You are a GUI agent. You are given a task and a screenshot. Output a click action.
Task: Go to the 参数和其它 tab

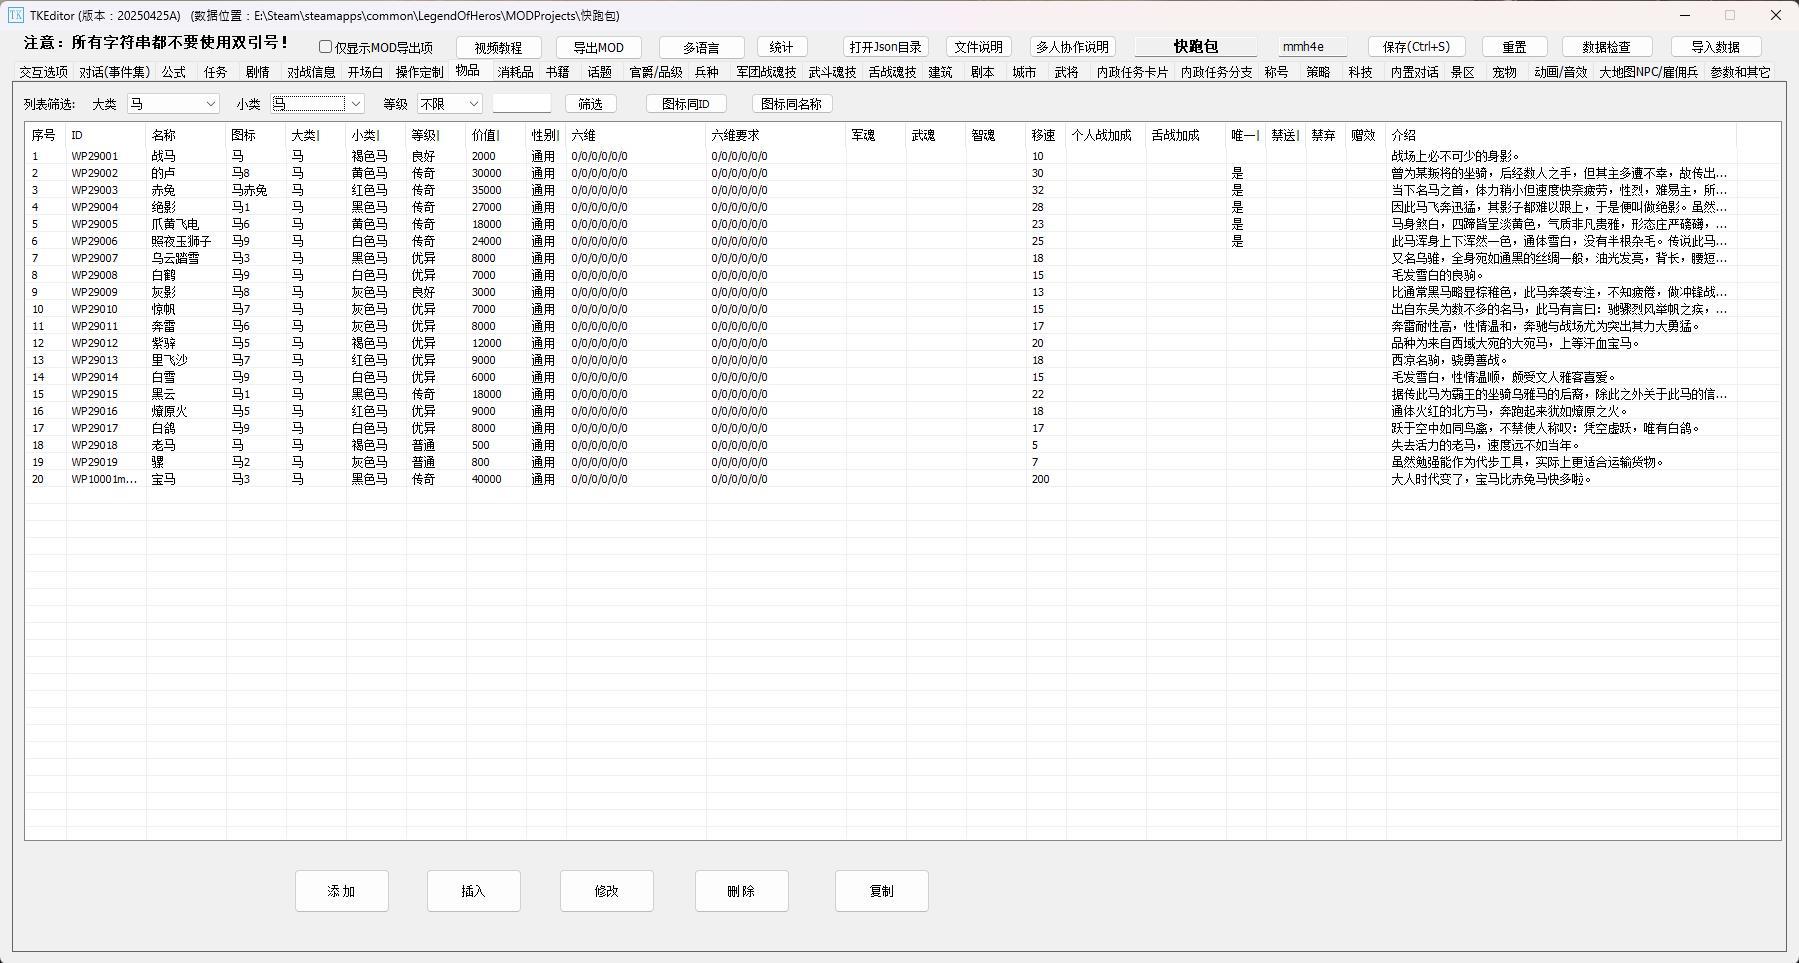[x=1739, y=72]
